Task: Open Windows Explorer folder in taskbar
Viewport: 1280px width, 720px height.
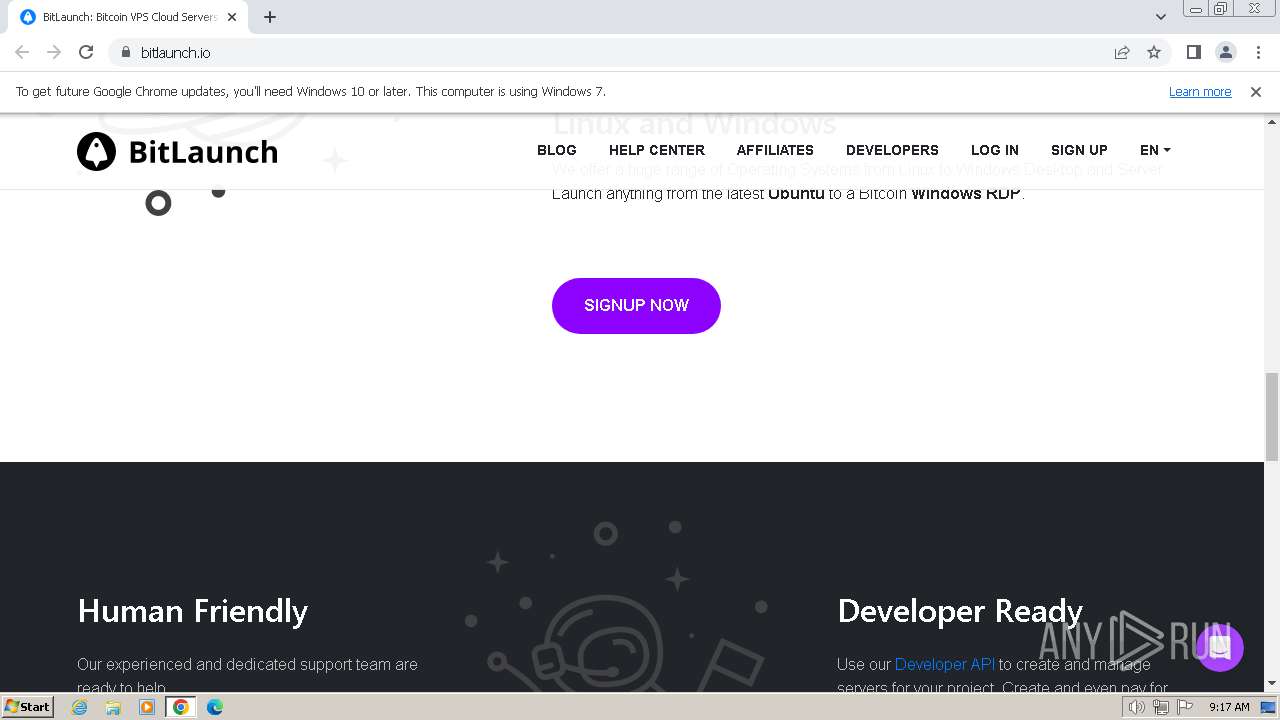Action: [113, 707]
